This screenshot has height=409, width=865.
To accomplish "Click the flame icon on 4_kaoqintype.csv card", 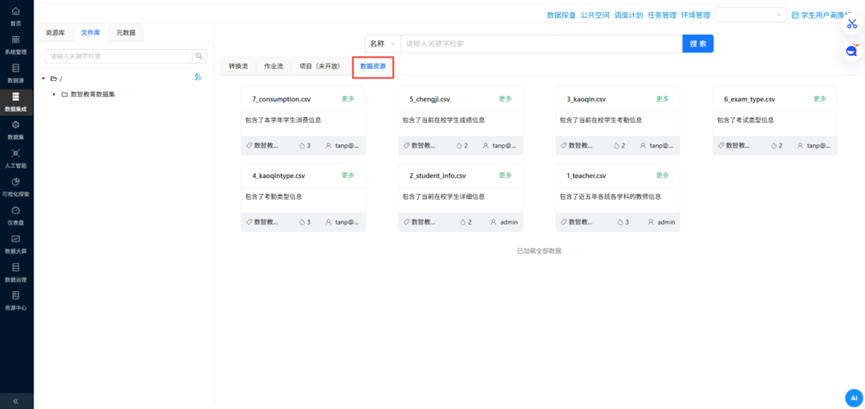I will 302,222.
